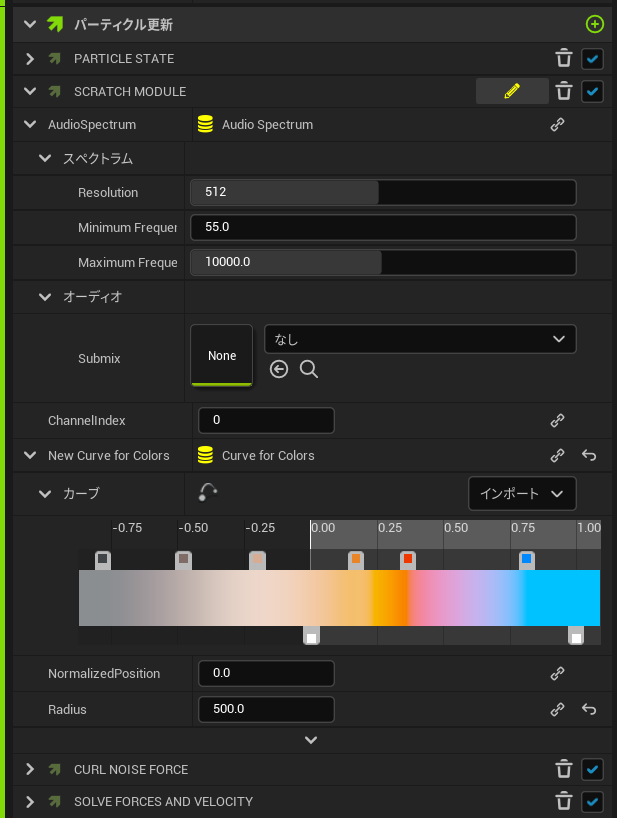Click the Submix property label

(x=99, y=358)
